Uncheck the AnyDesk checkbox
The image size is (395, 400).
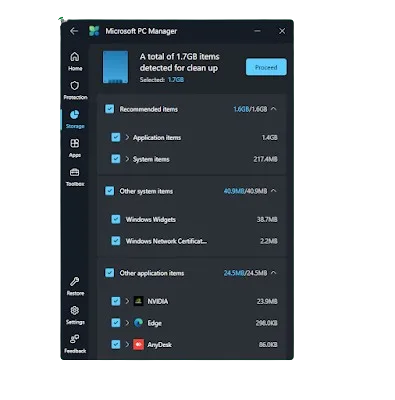click(115, 344)
